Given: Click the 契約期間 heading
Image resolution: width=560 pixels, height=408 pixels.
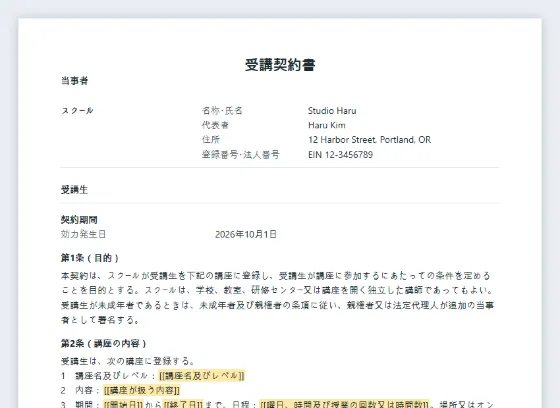Looking at the screenshot, I should pyautogui.click(x=79, y=220).
